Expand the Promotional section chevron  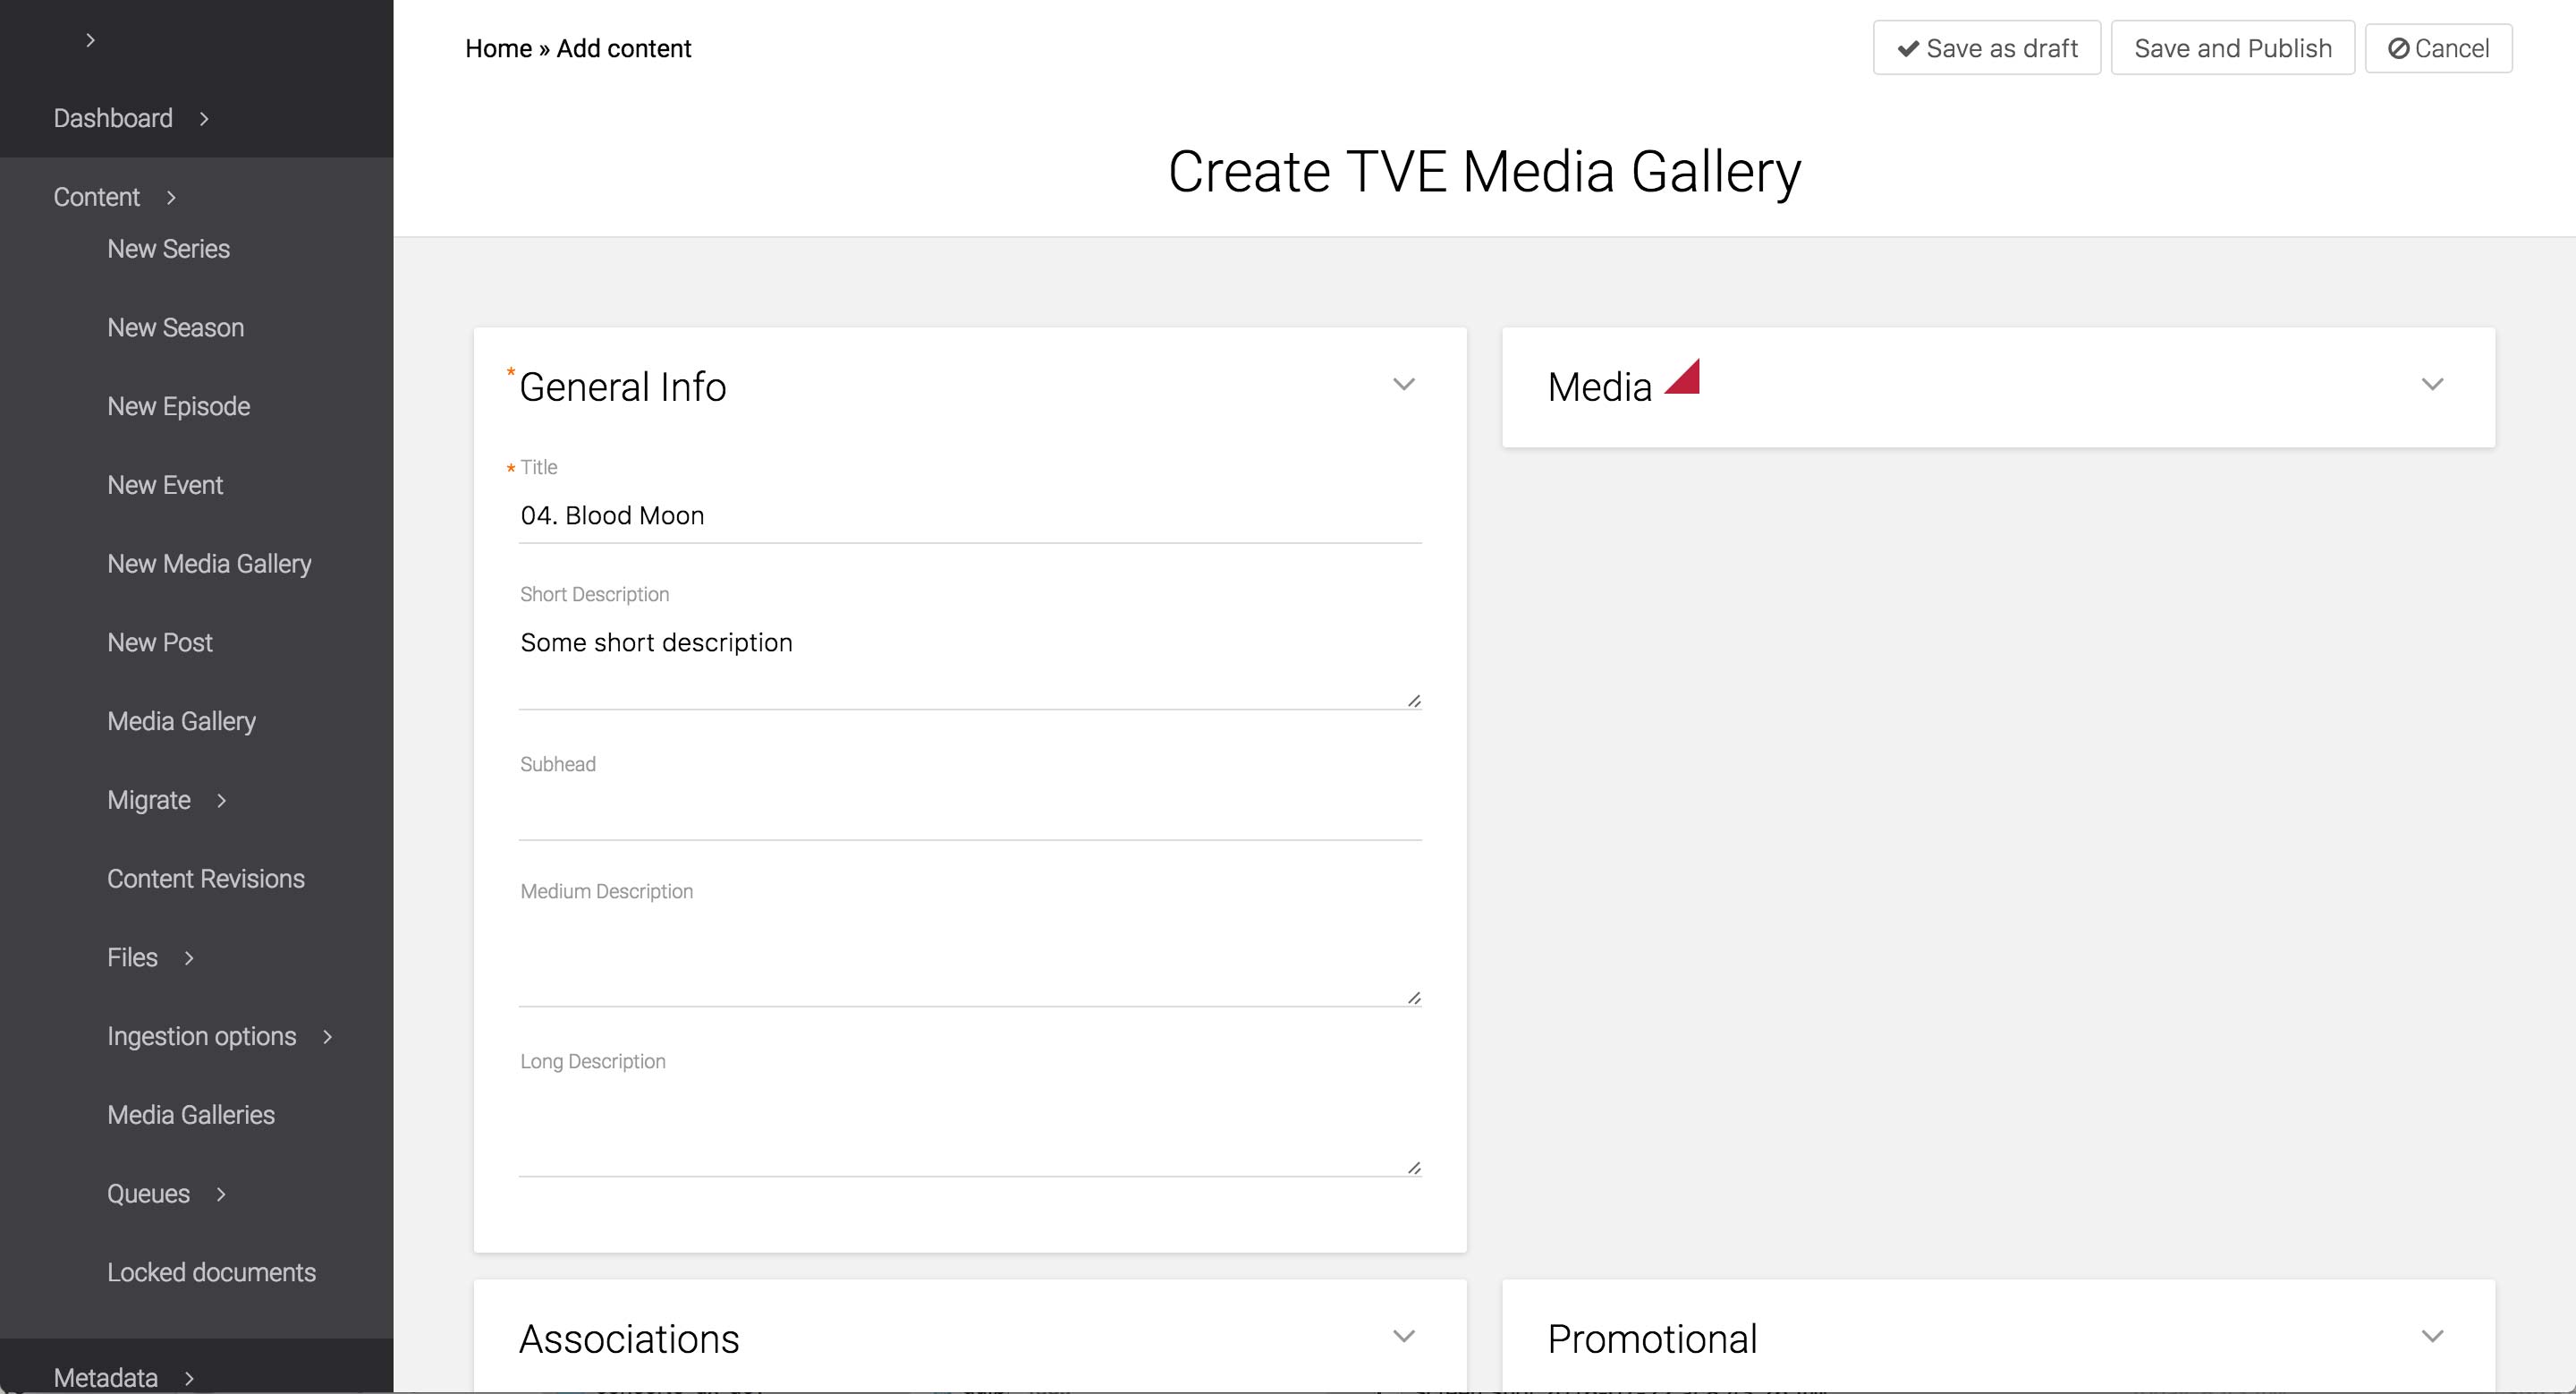[2431, 1337]
